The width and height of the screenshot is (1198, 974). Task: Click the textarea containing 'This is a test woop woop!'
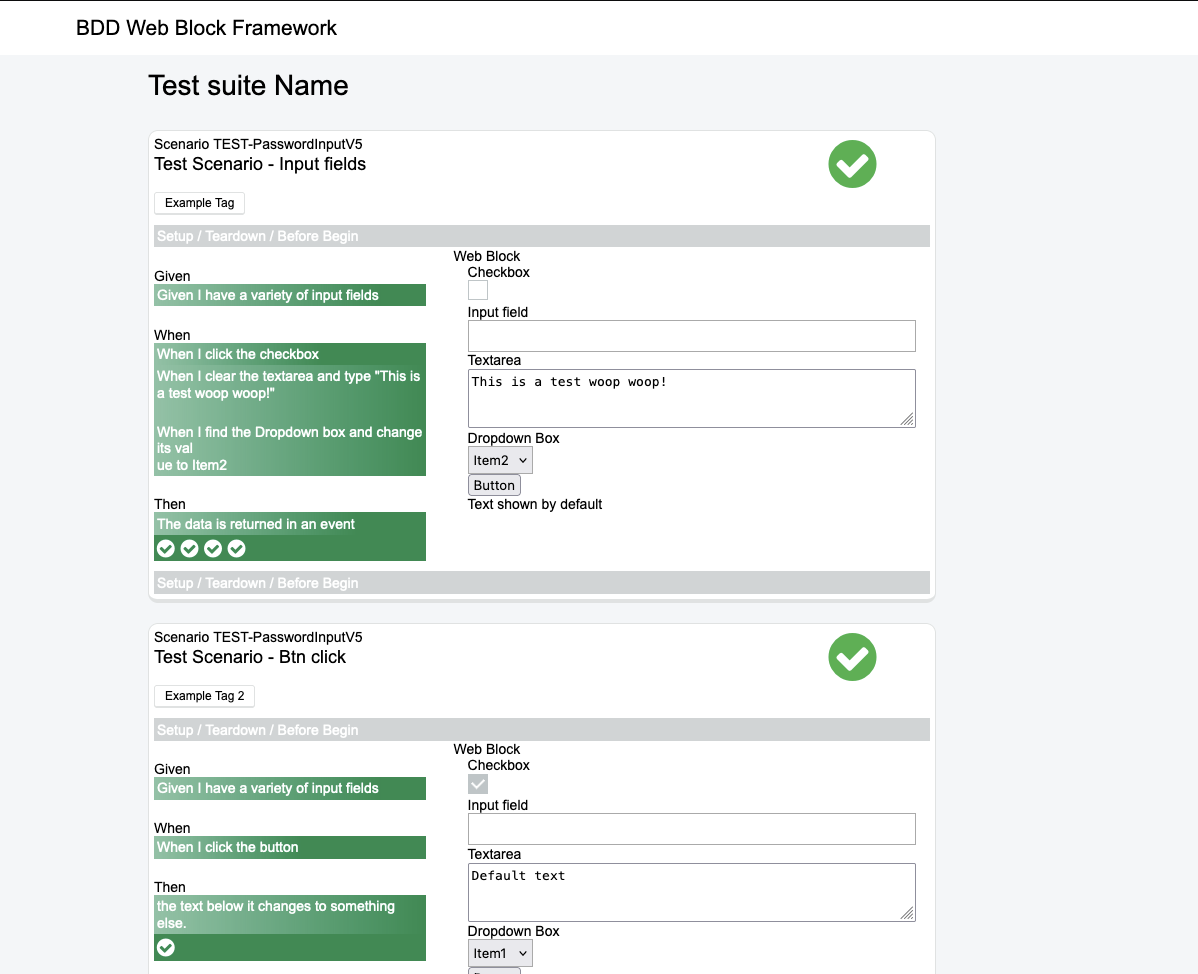click(x=691, y=399)
